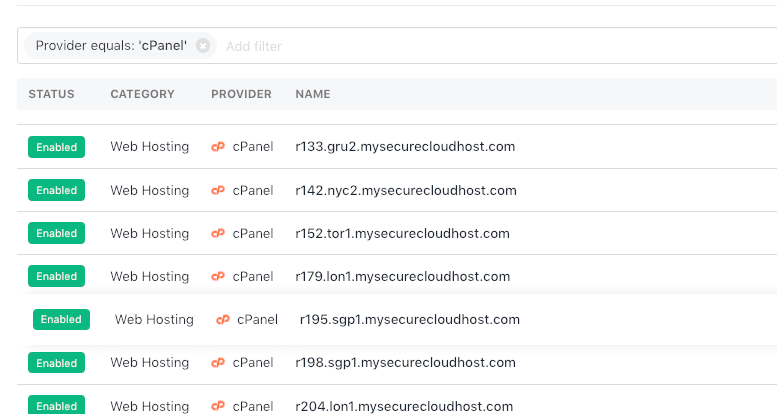The image size is (777, 414).
Task: Open r195.sgp1.mysecurecloudhost.com server
Action: point(410,320)
